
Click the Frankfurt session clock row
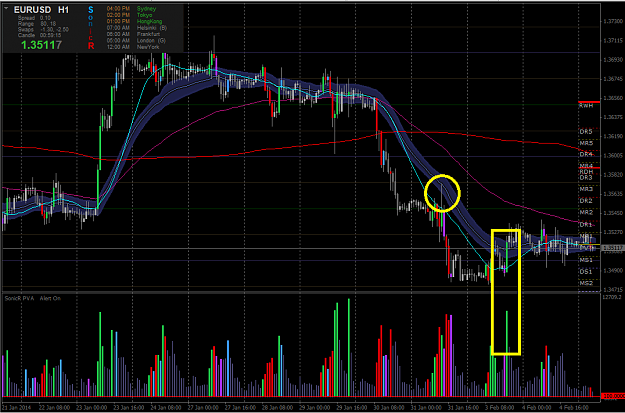[133, 34]
